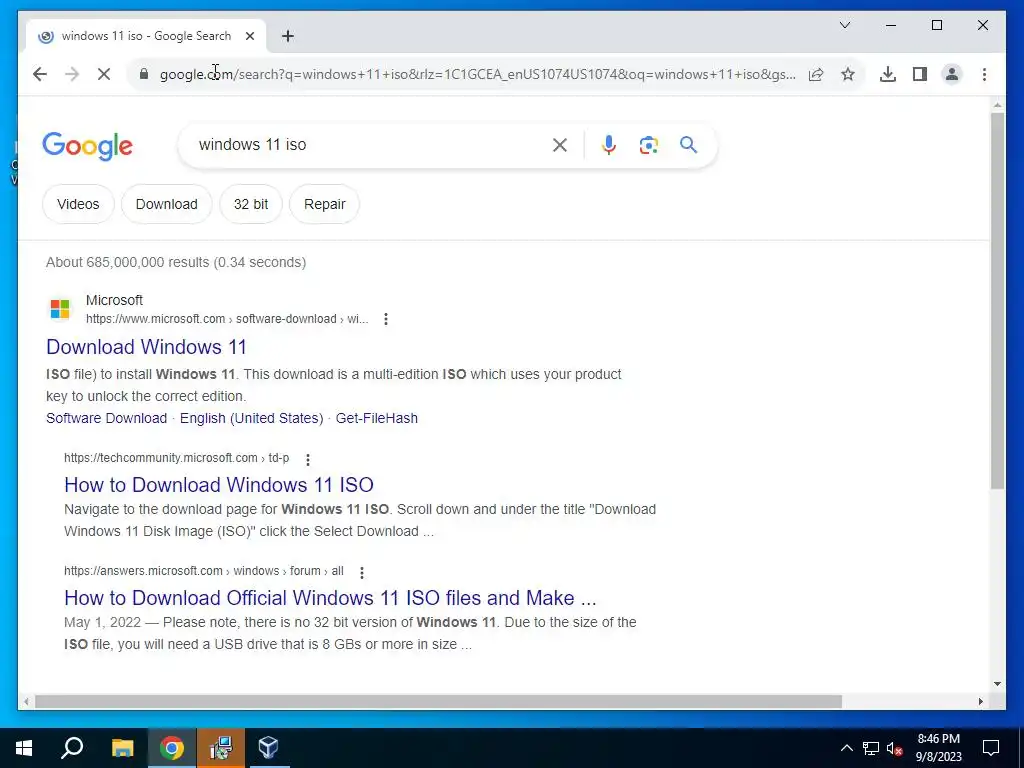This screenshot has width=1024, height=768.
Task: Click the forward navigation arrow
Action: tap(72, 74)
